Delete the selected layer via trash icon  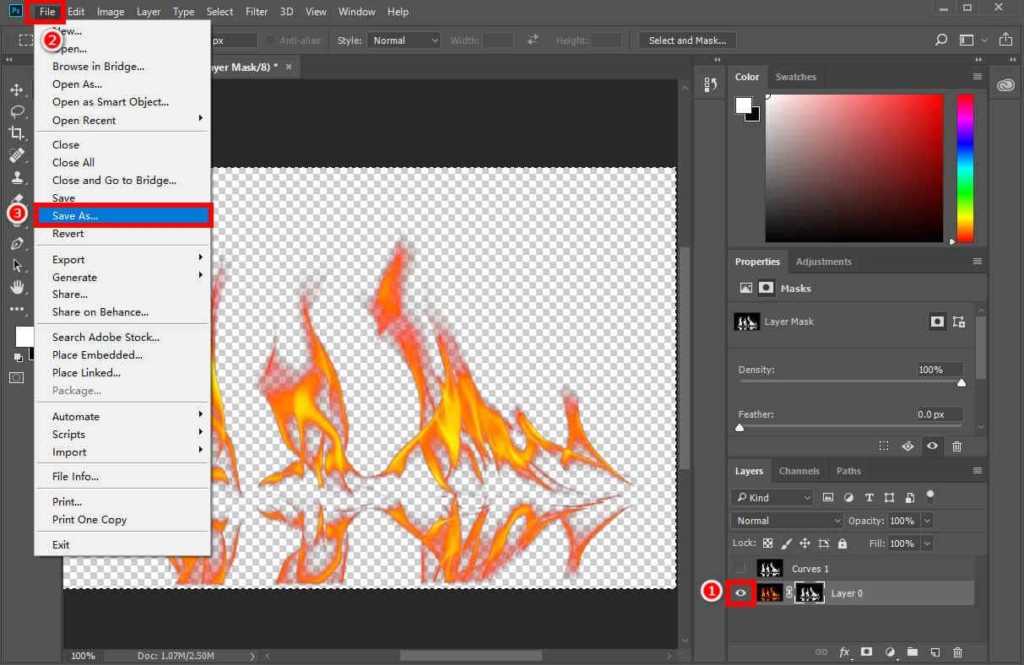(957, 651)
